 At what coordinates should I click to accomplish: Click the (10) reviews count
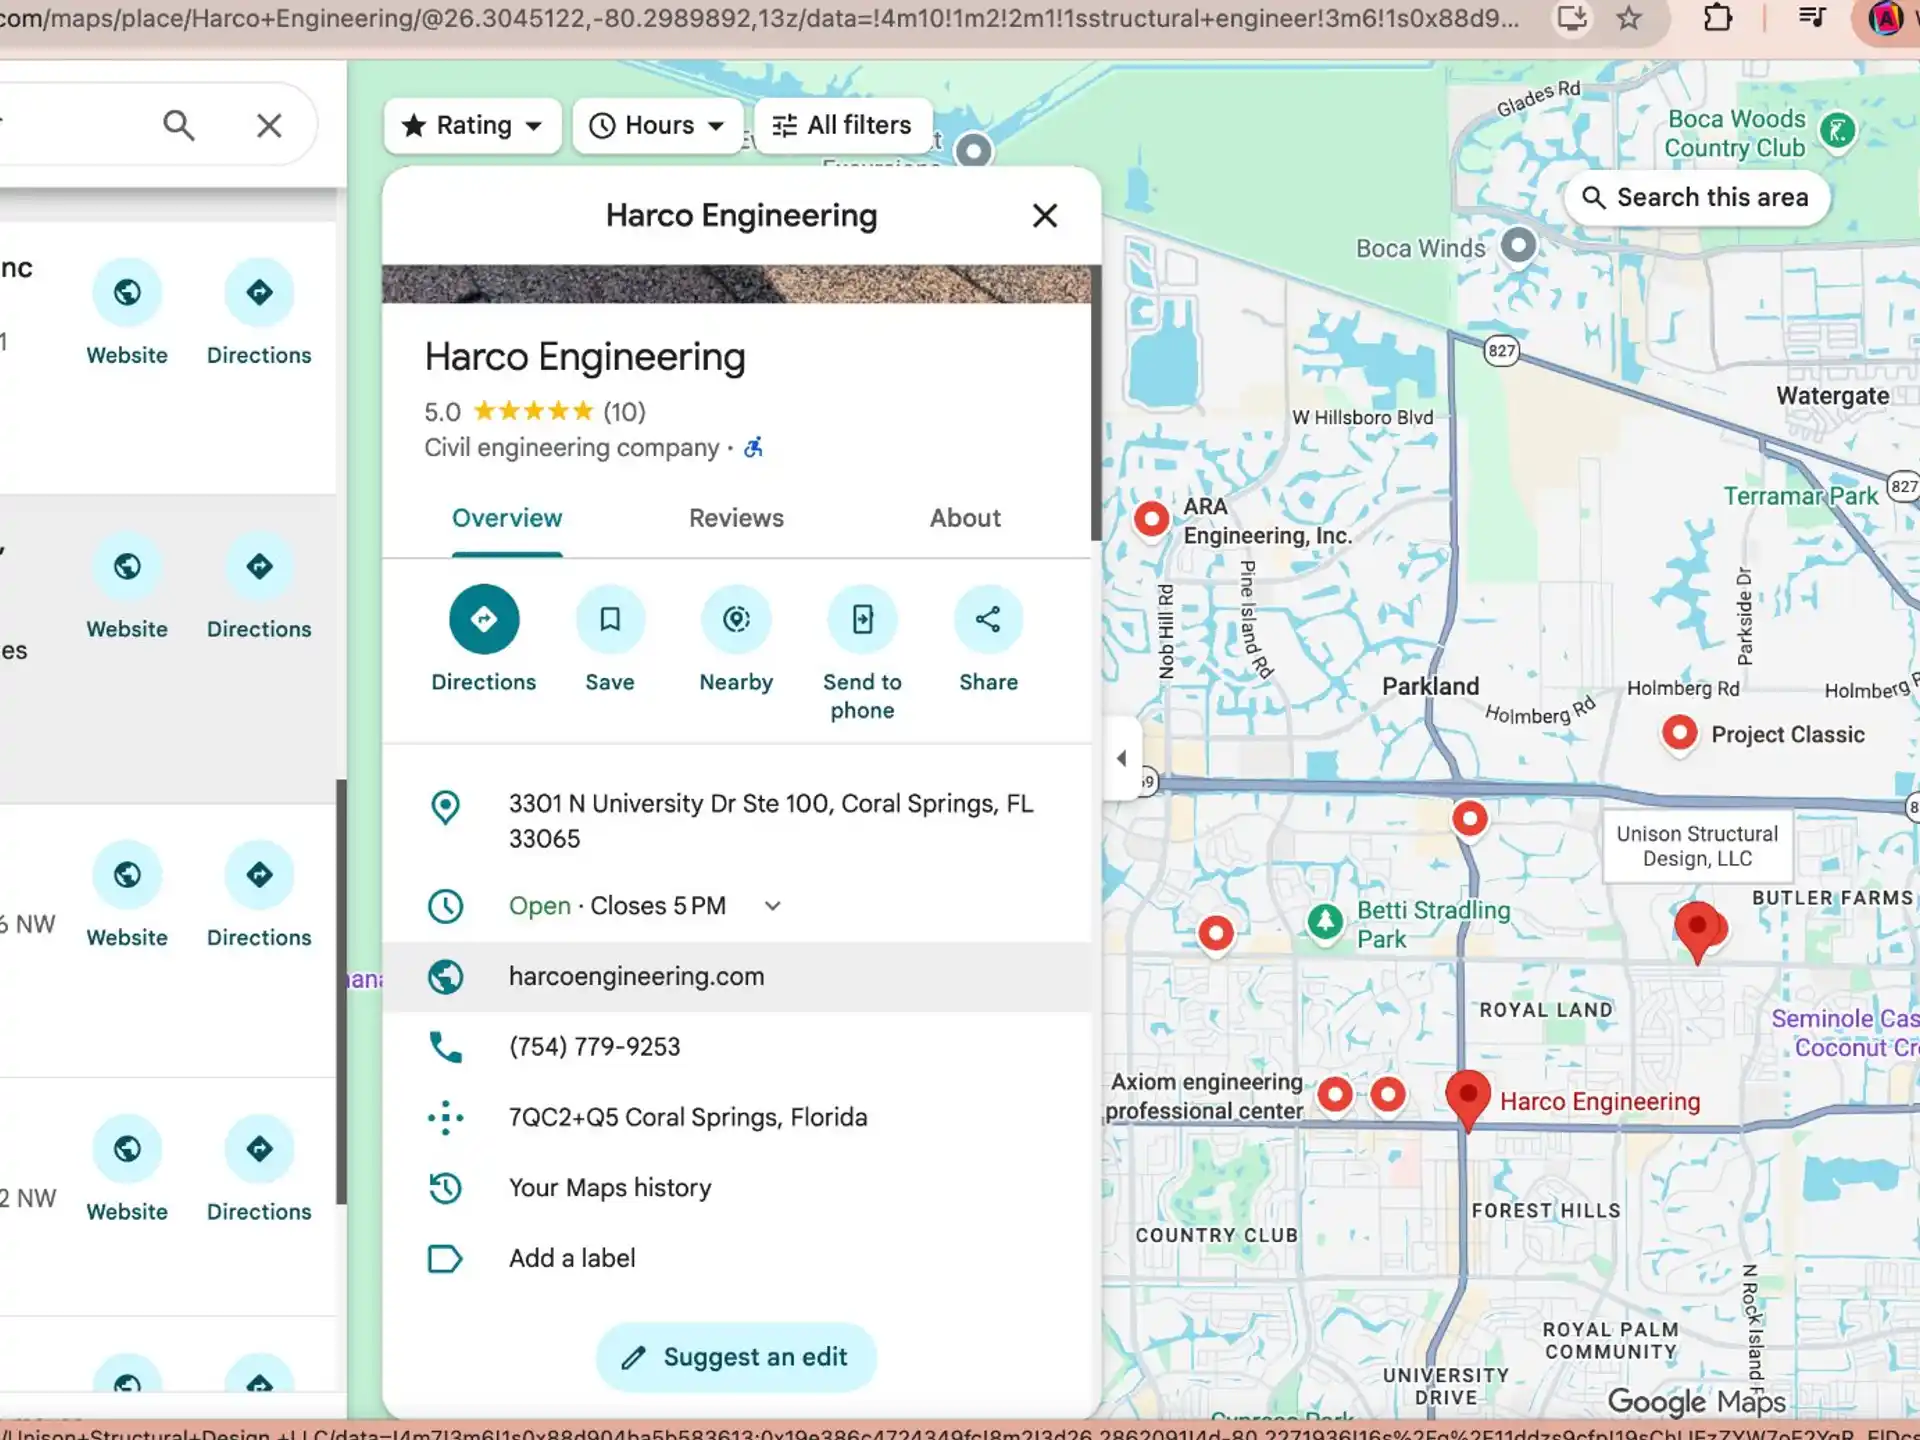624,412
